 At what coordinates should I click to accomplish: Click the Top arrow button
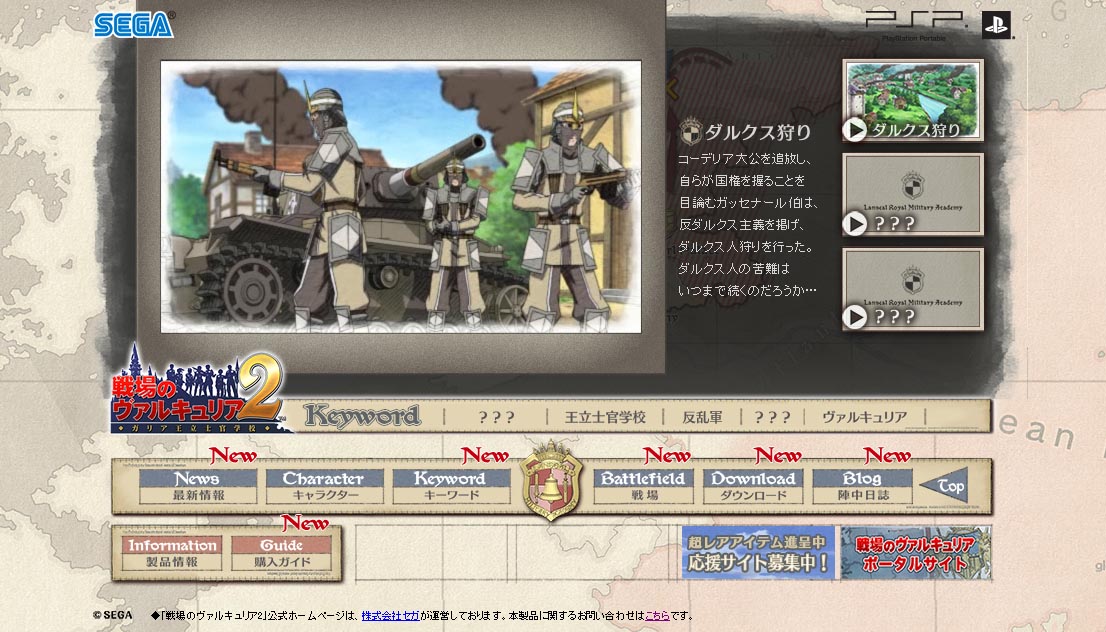pyautogui.click(x=944, y=485)
